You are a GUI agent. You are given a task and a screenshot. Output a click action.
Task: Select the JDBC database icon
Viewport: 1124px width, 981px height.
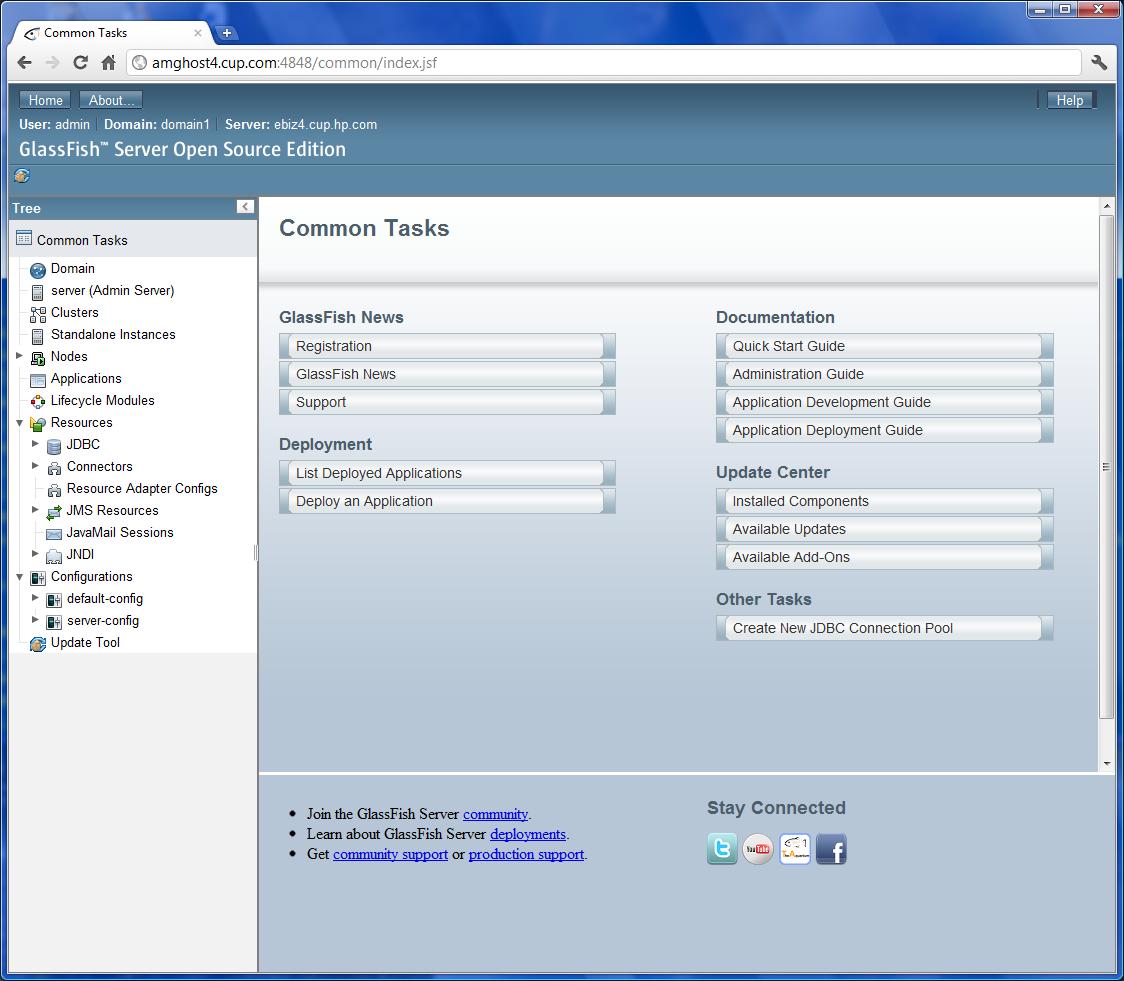tap(53, 444)
